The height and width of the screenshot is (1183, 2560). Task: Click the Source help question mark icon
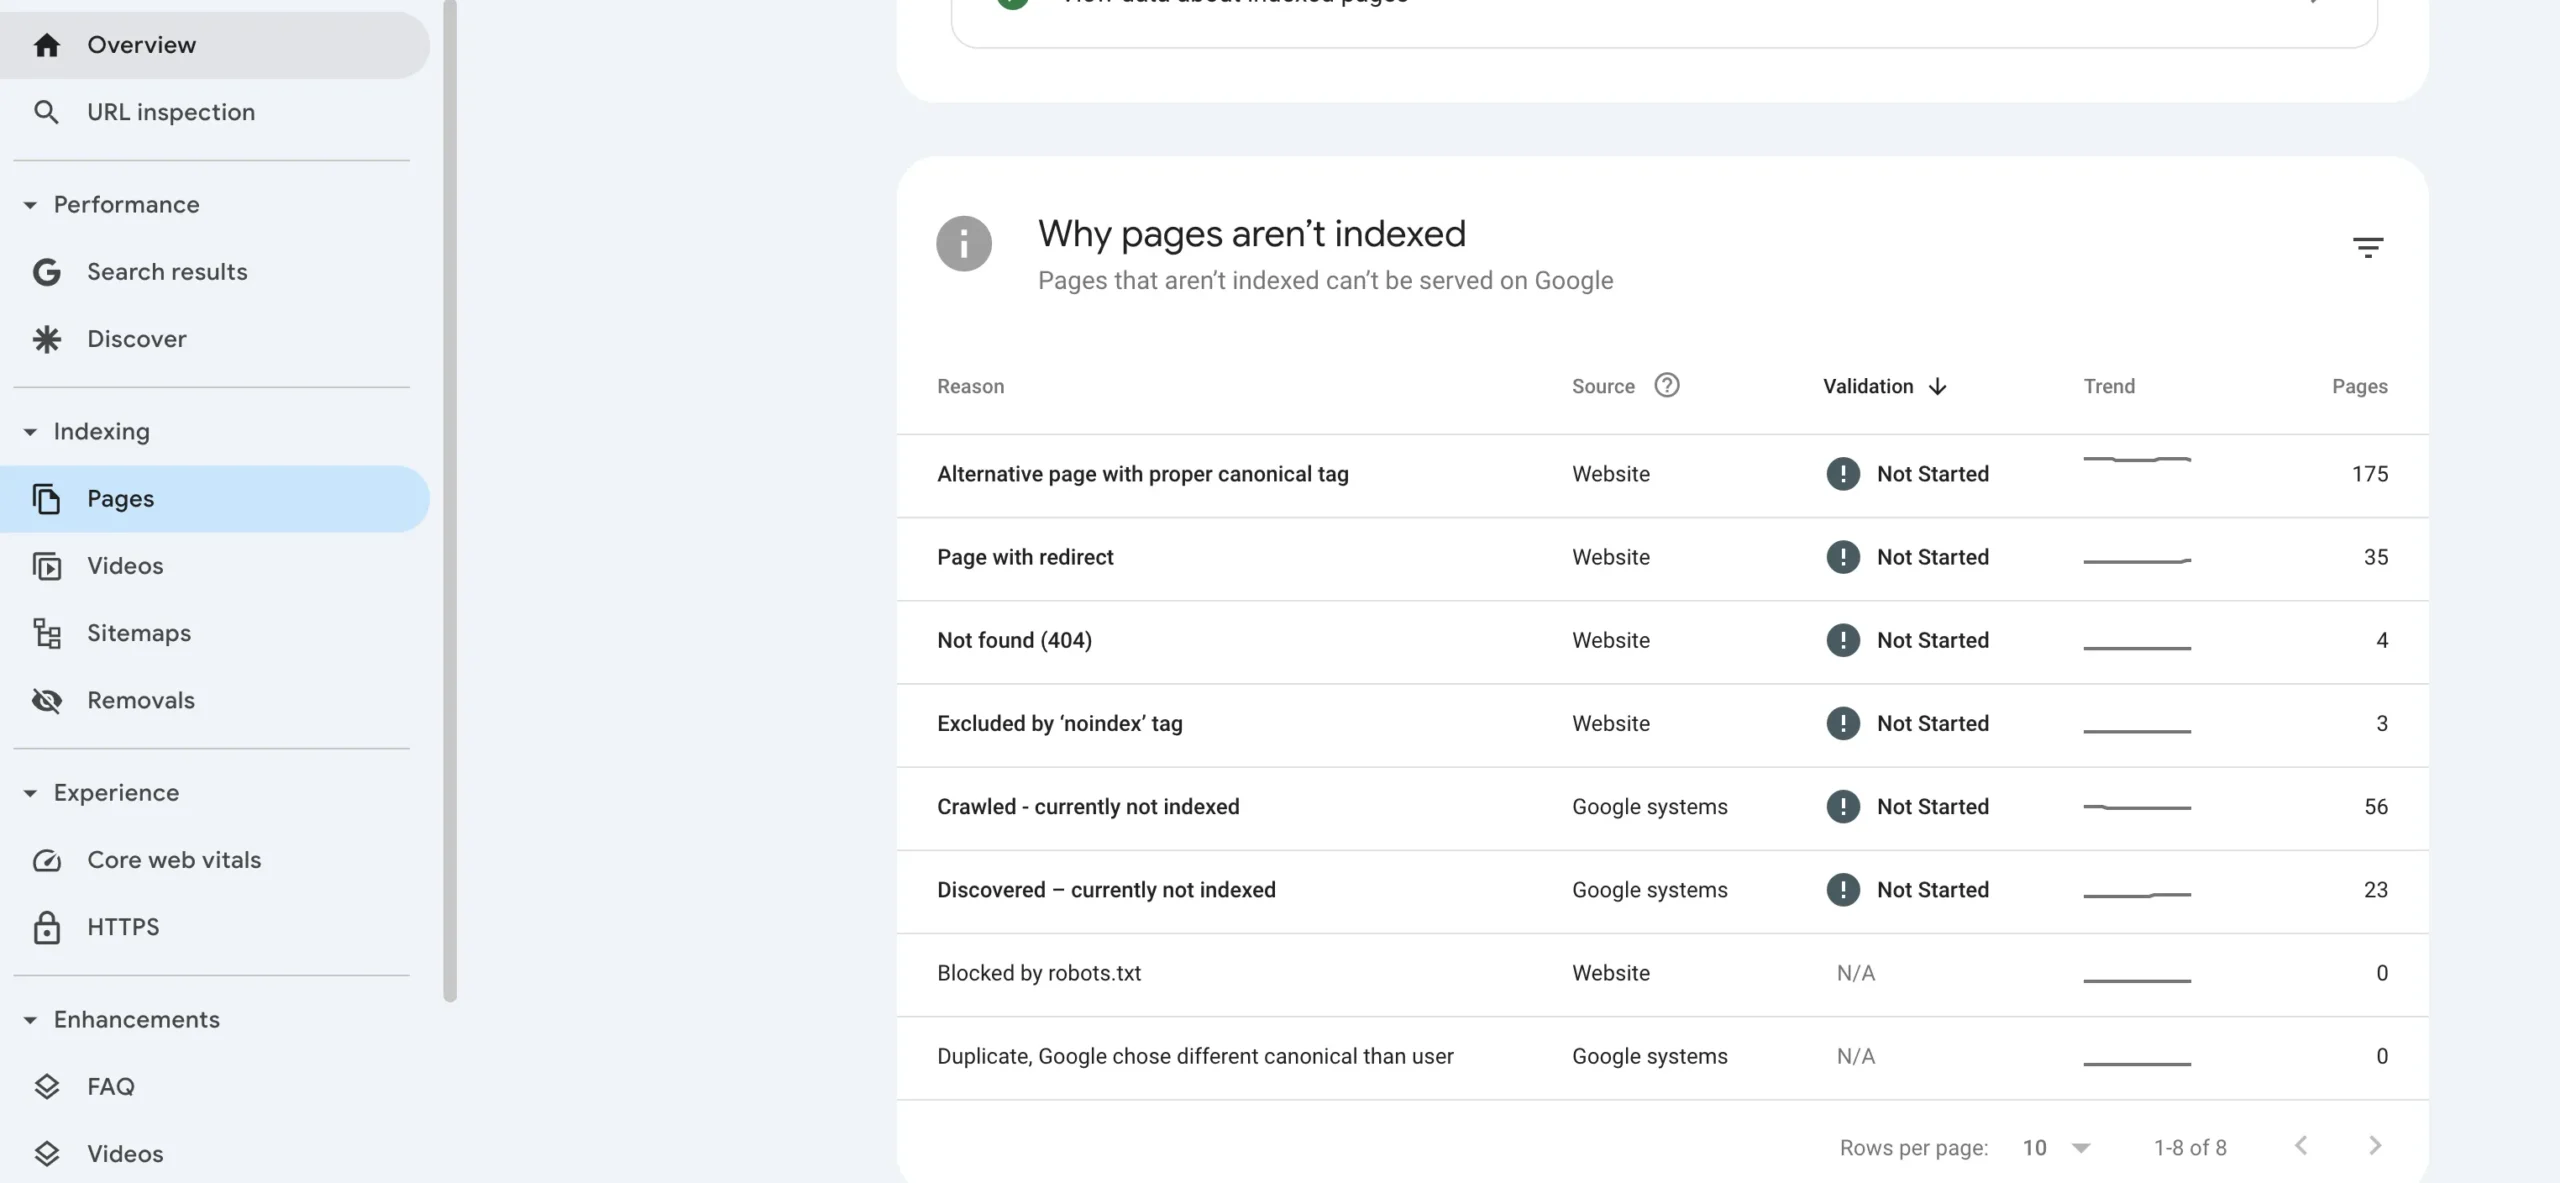1666,385
